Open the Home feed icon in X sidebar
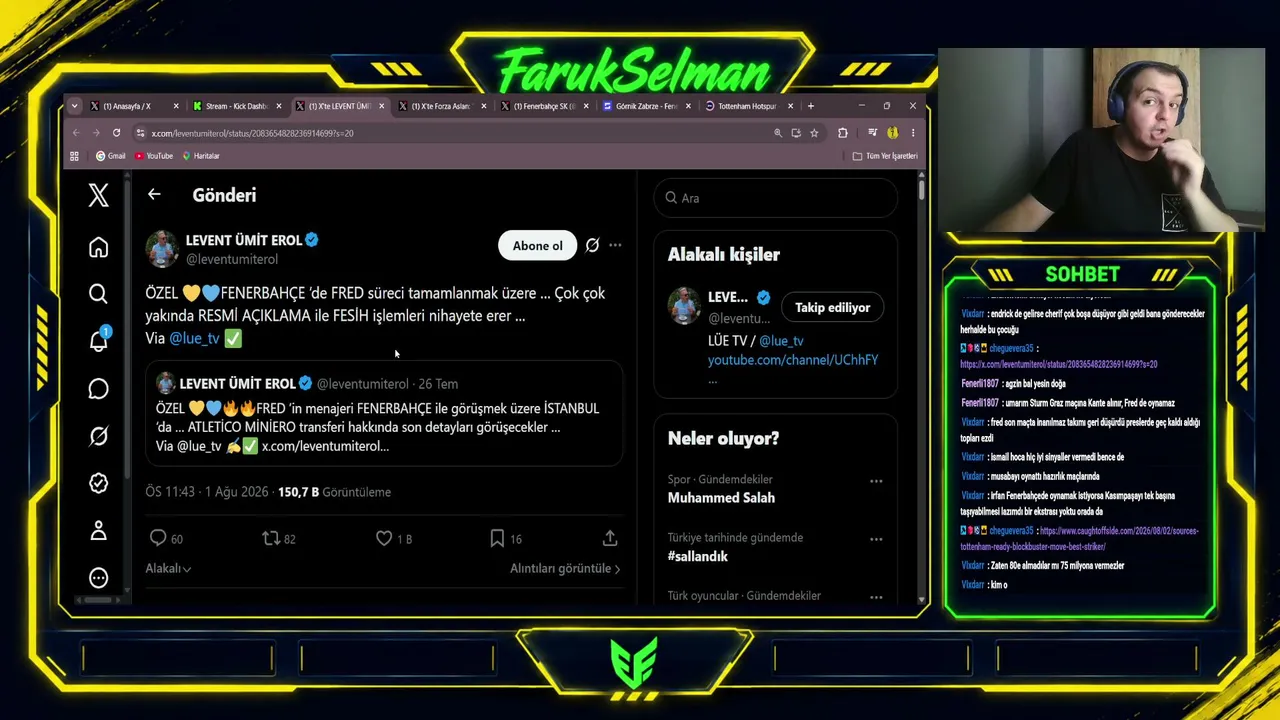 point(98,247)
